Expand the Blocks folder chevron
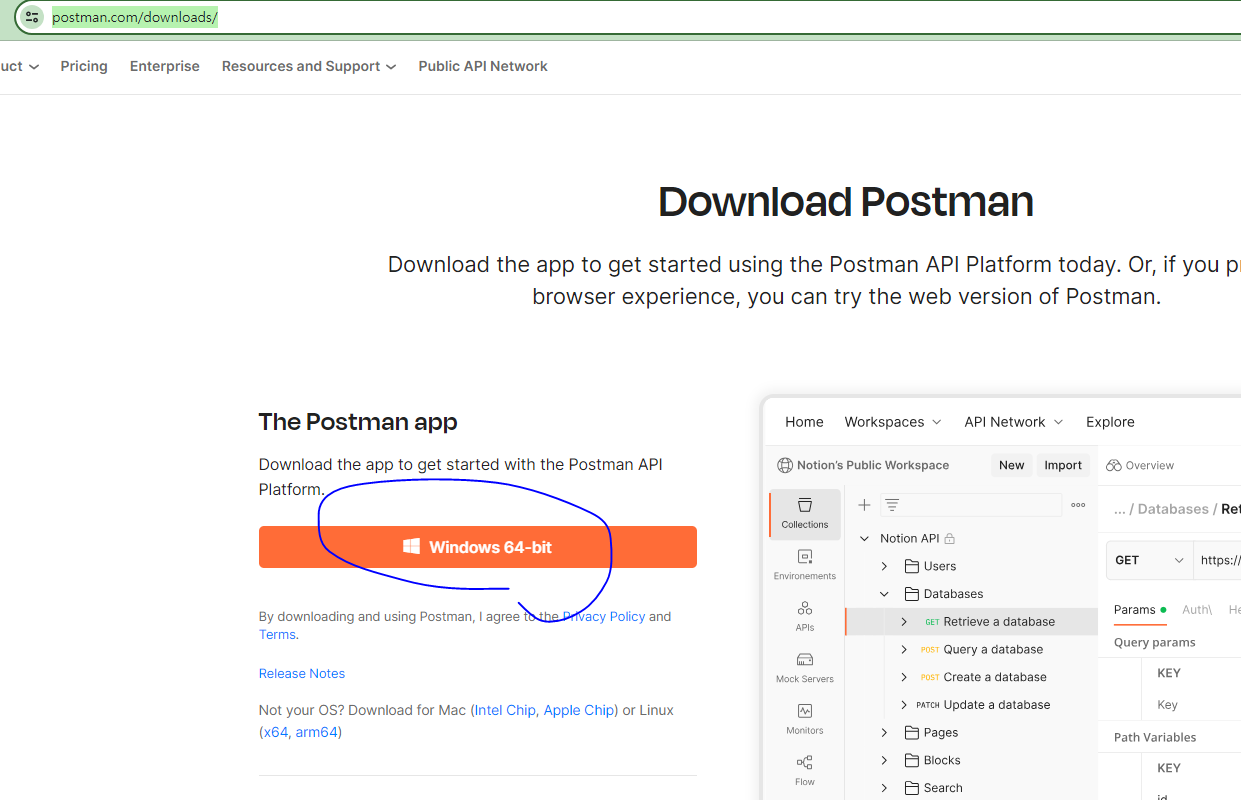The width and height of the screenshot is (1241, 800). click(884, 760)
